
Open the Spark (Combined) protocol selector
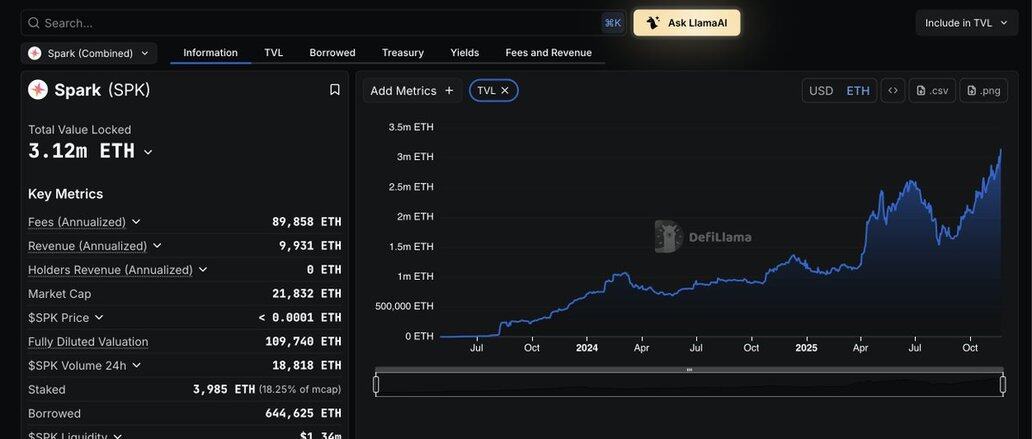[x=89, y=53]
